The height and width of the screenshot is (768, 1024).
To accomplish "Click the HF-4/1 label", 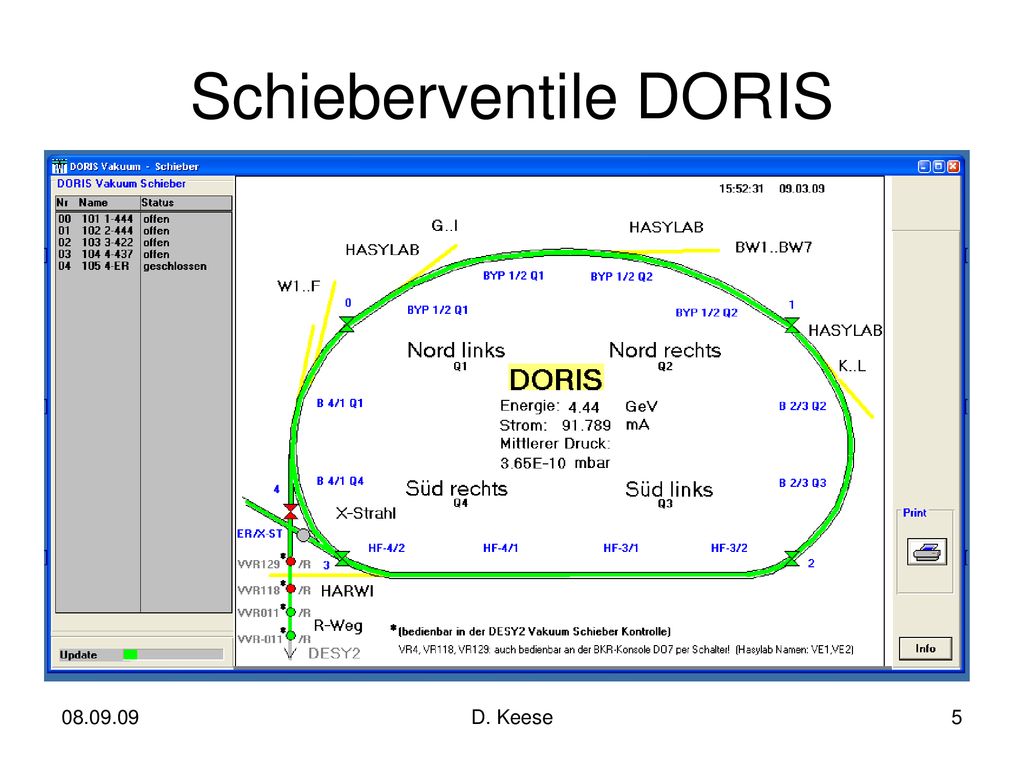I will (x=500, y=548).
